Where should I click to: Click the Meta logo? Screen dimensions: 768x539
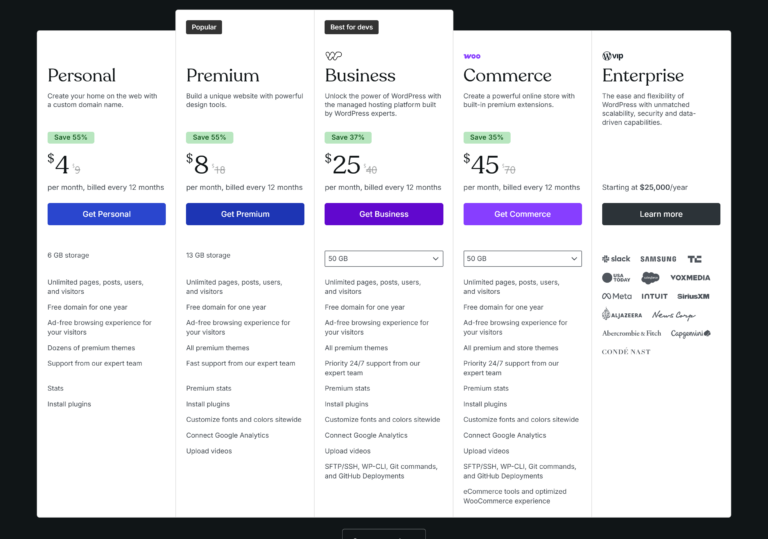[617, 296]
